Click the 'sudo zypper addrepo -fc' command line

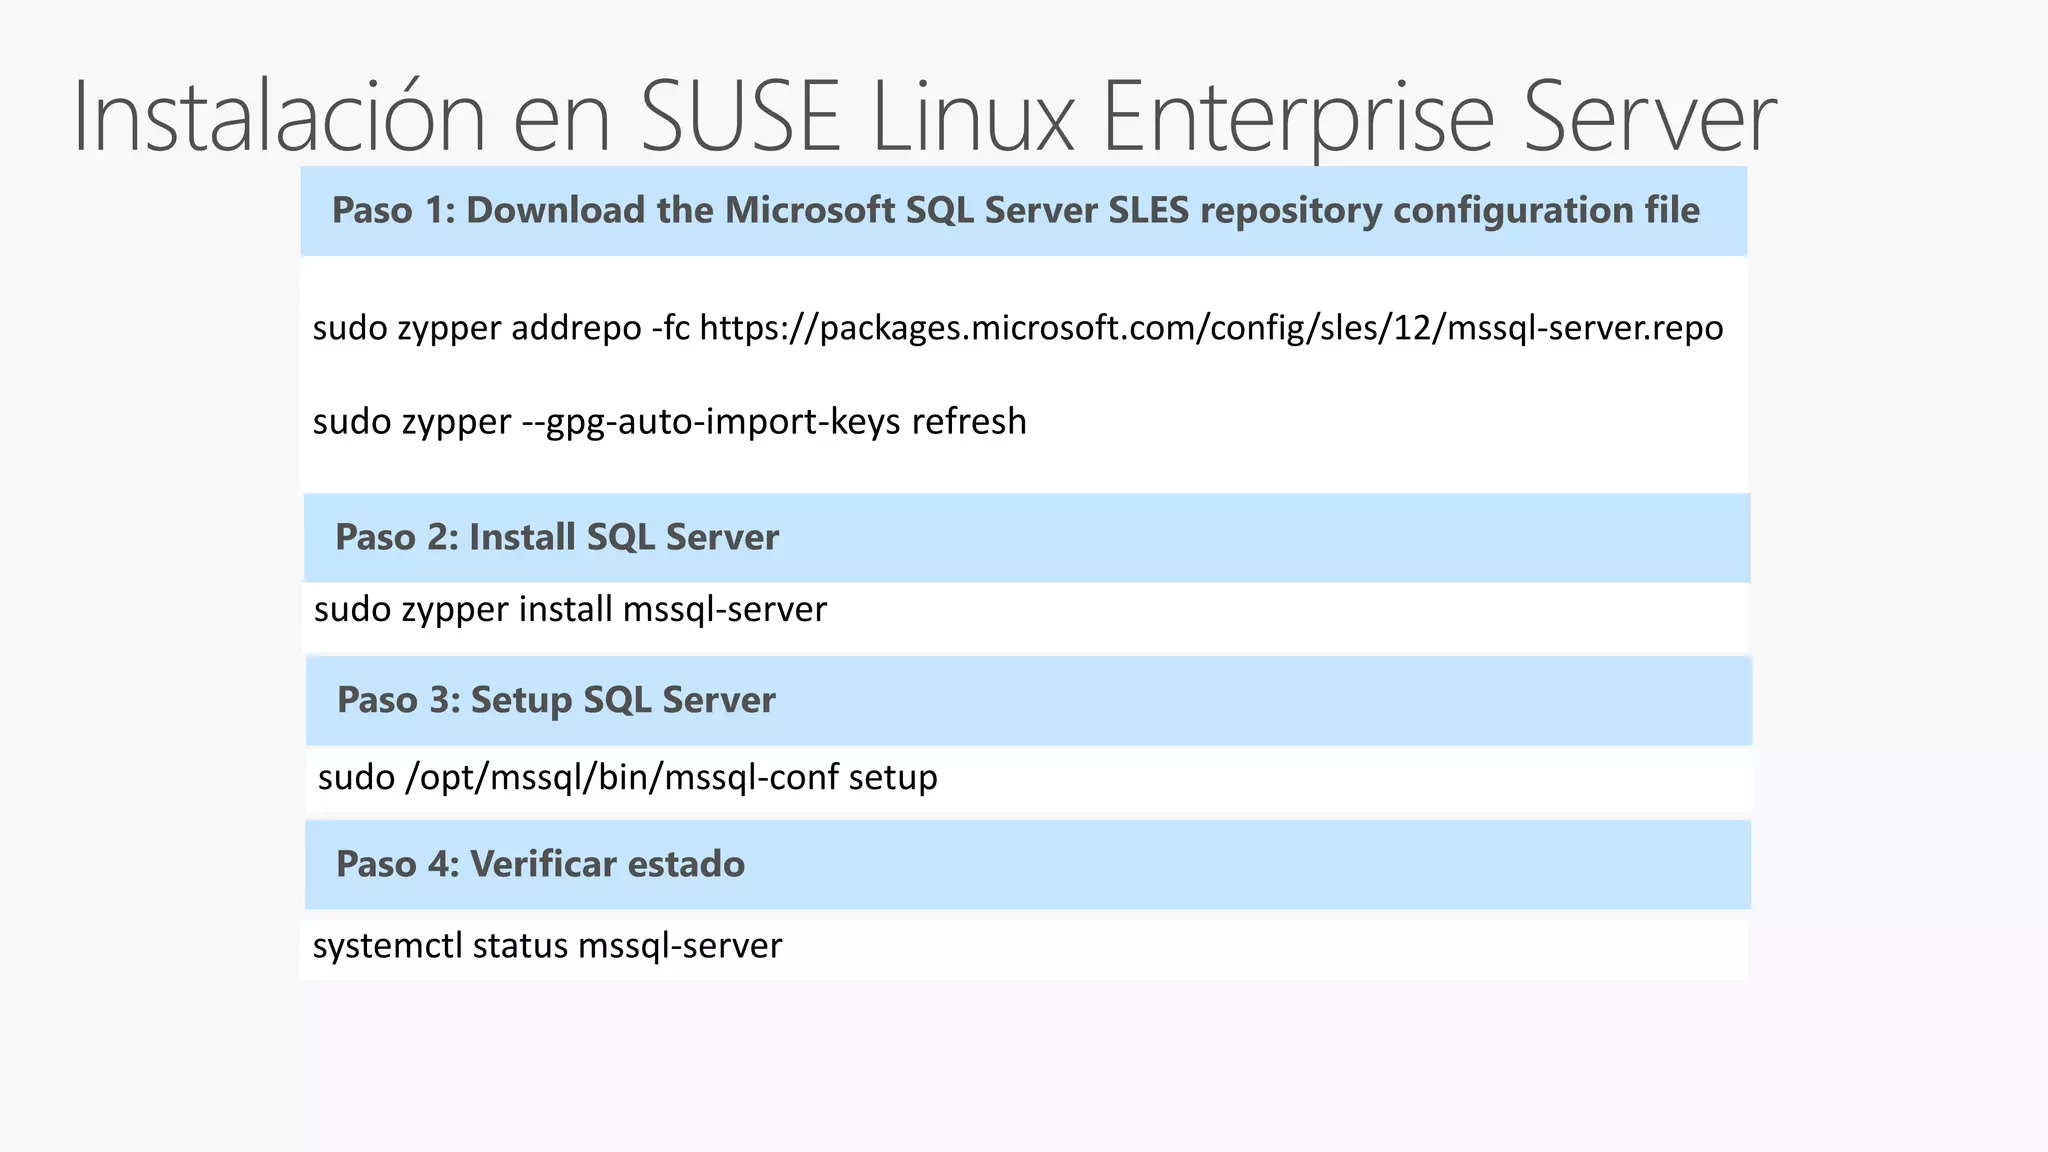[x=1018, y=328]
